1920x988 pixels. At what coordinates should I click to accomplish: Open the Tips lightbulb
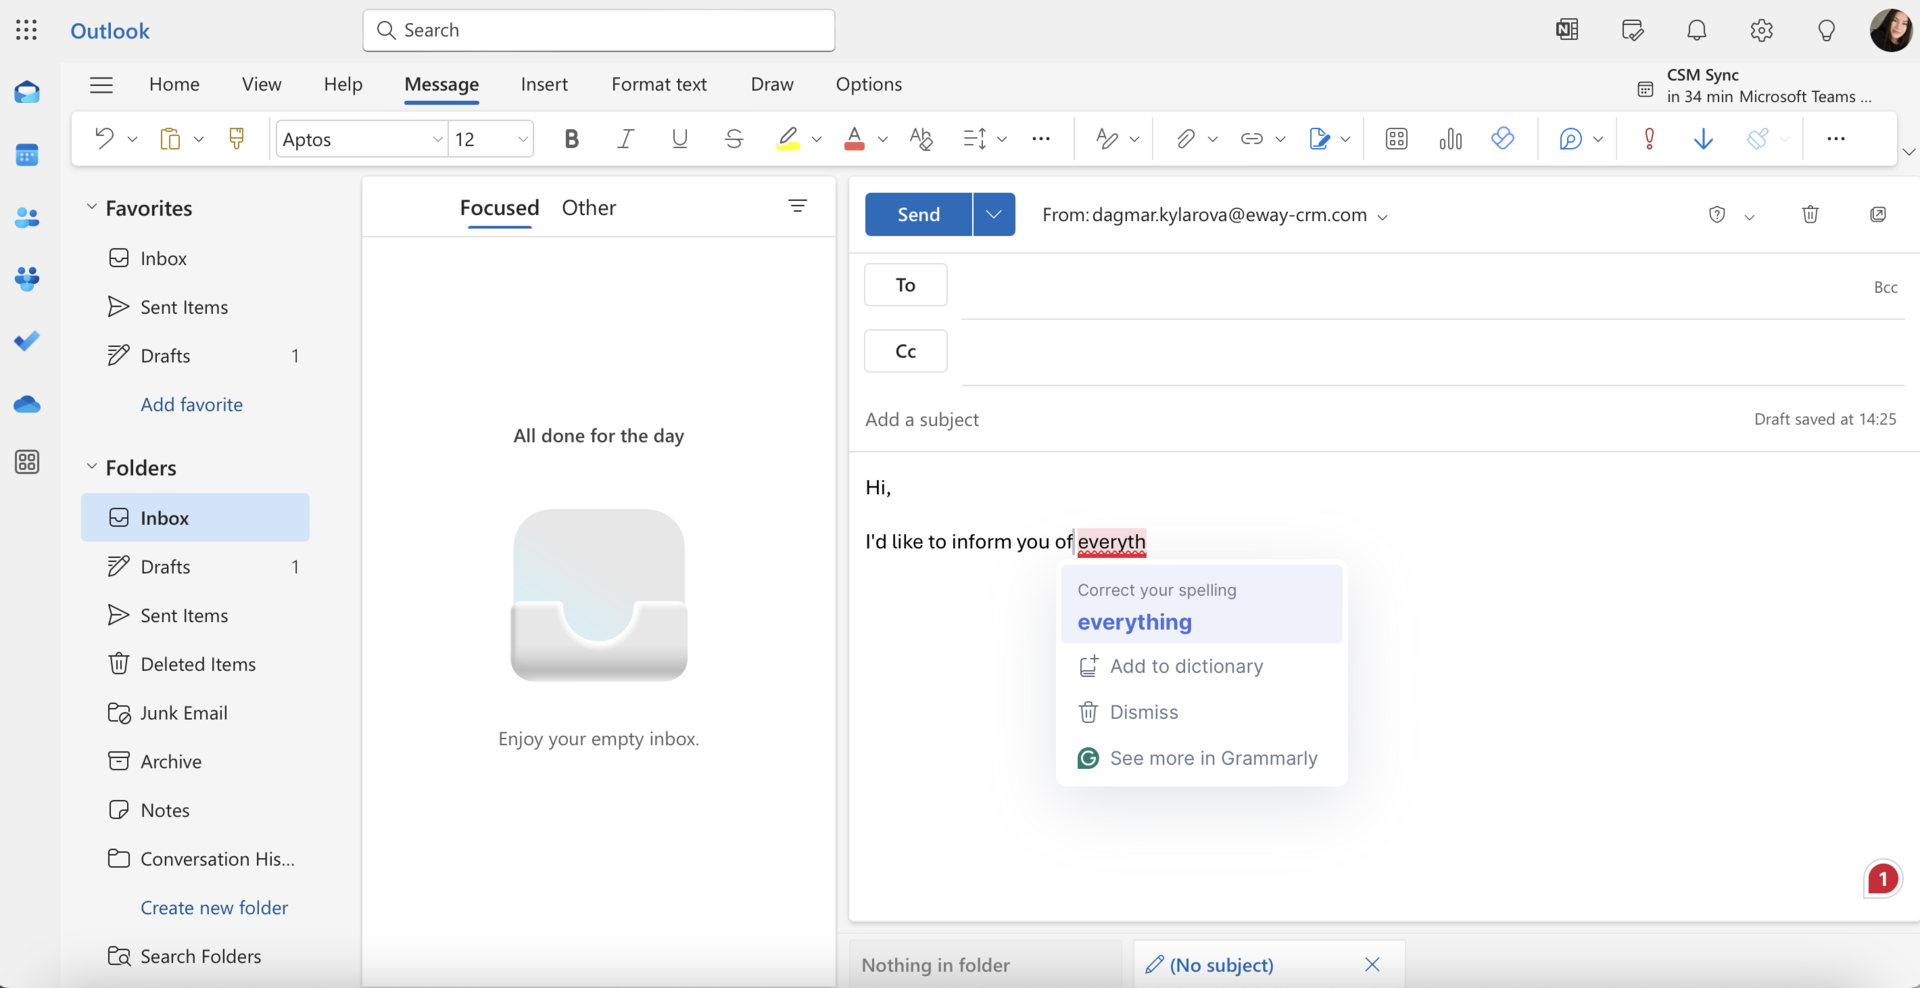[x=1827, y=30]
